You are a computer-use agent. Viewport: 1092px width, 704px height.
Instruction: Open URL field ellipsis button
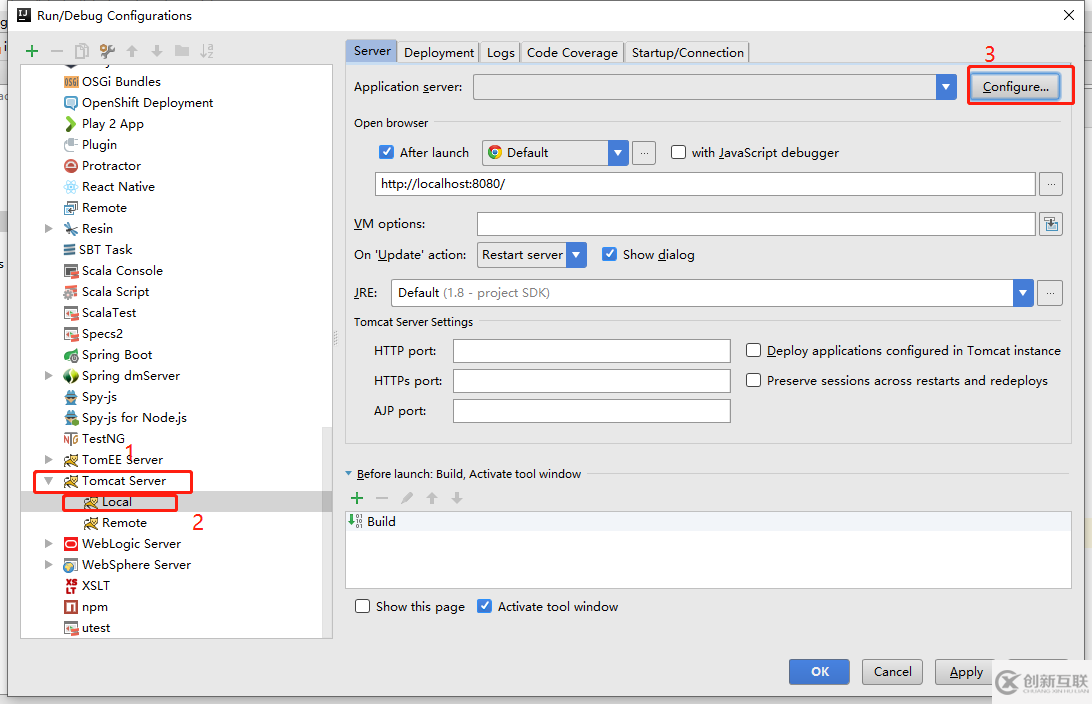1051,184
